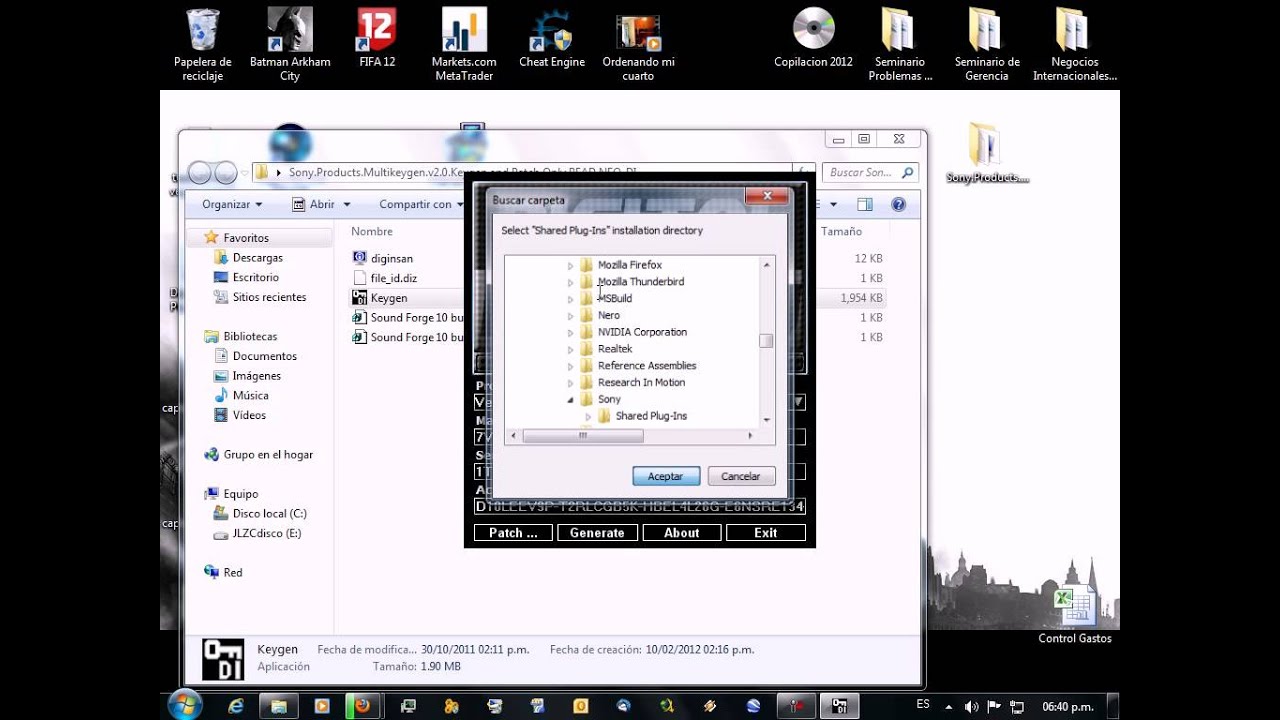Toggle the Explorer preview pane icon
The height and width of the screenshot is (720, 1280).
pyautogui.click(x=865, y=204)
